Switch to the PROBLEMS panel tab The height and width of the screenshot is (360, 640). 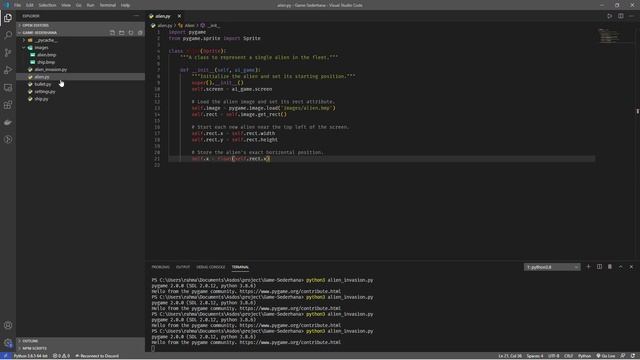coord(160,267)
